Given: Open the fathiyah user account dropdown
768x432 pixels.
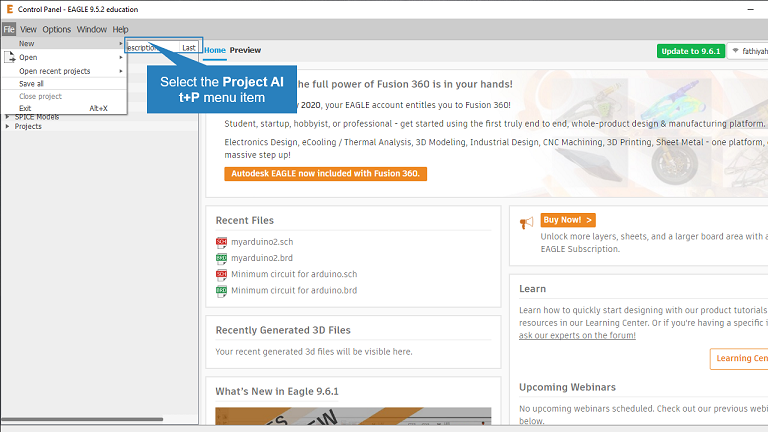Looking at the screenshot, I should pyautogui.click(x=748, y=51).
